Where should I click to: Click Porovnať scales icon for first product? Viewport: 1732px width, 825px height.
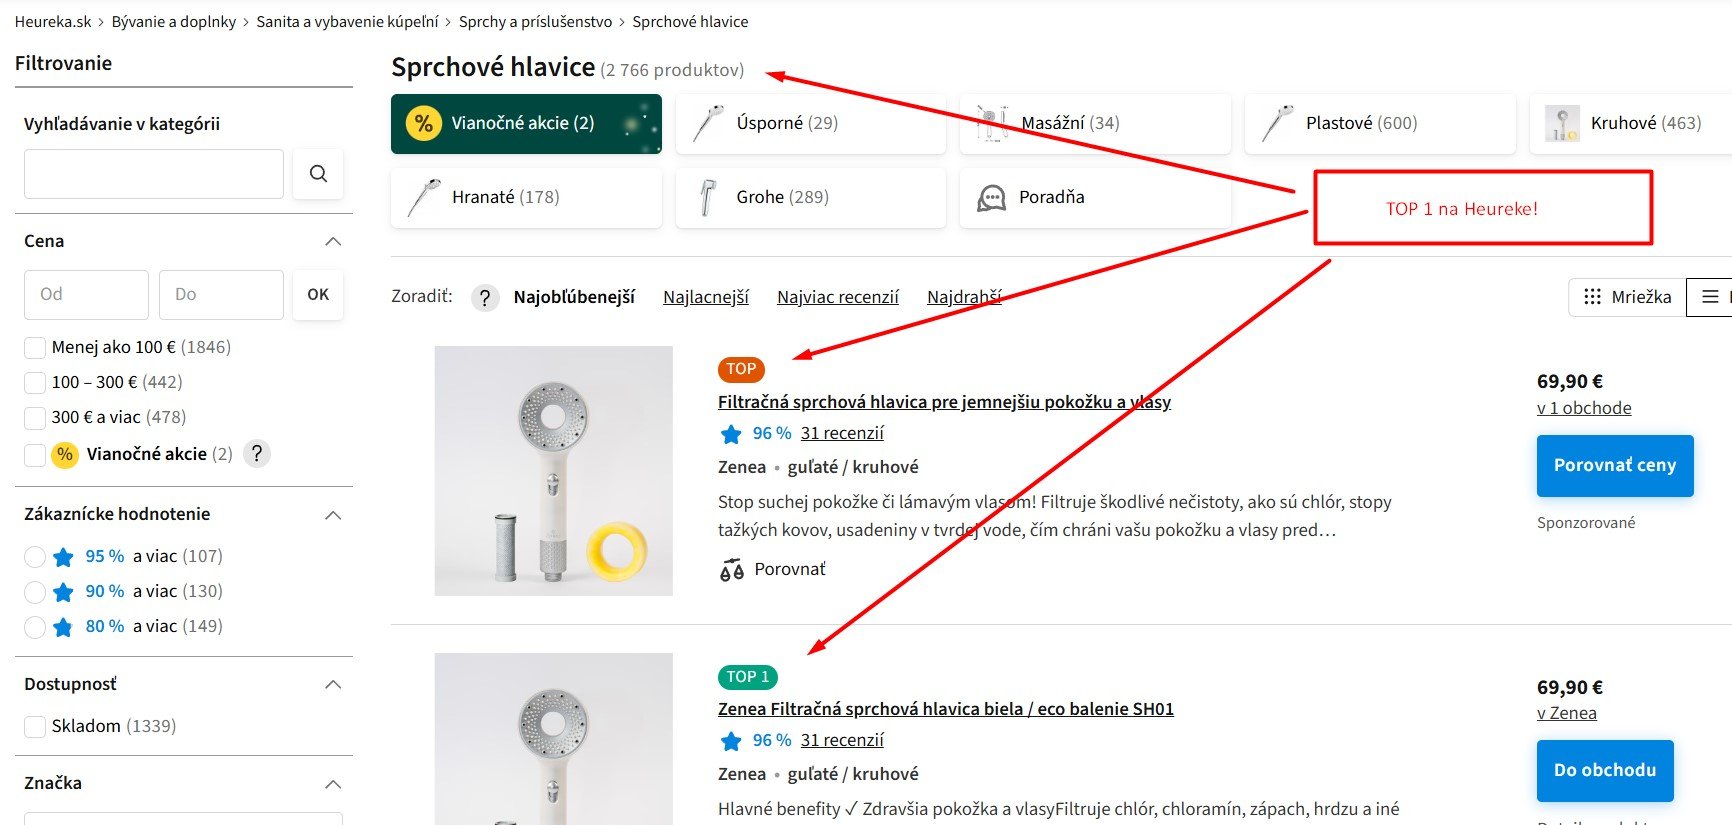pyautogui.click(x=732, y=570)
